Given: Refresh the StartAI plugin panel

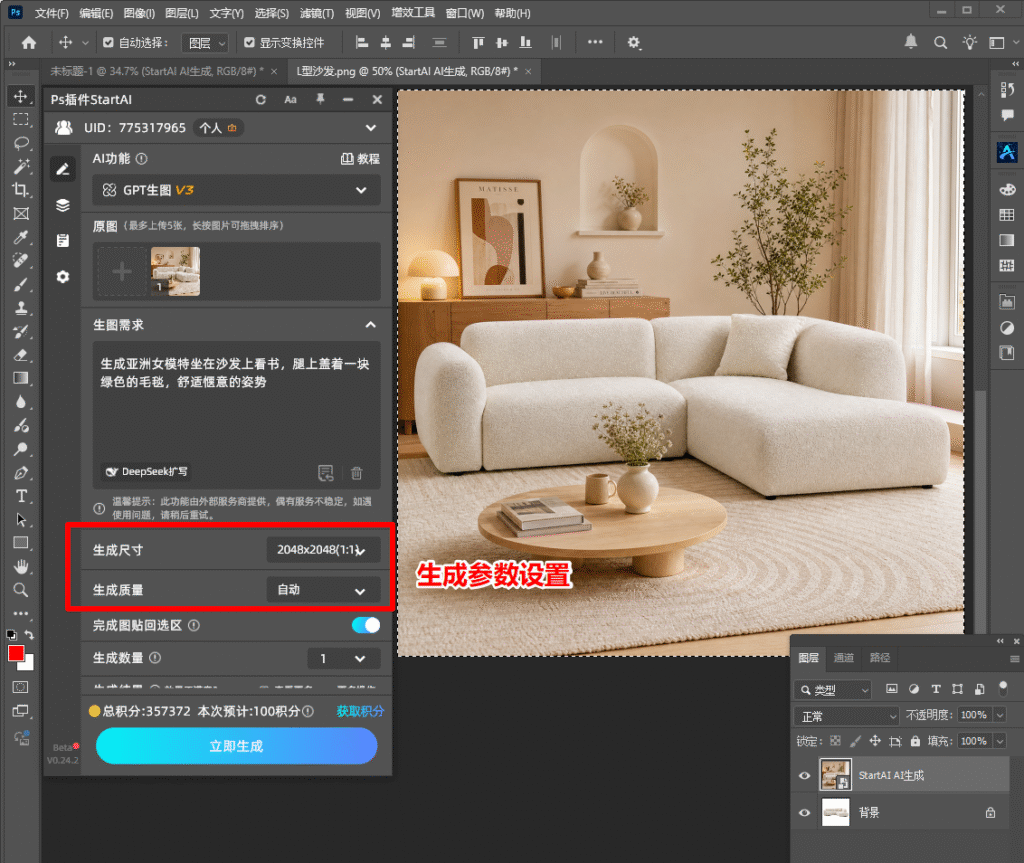Looking at the screenshot, I should coord(261,99).
